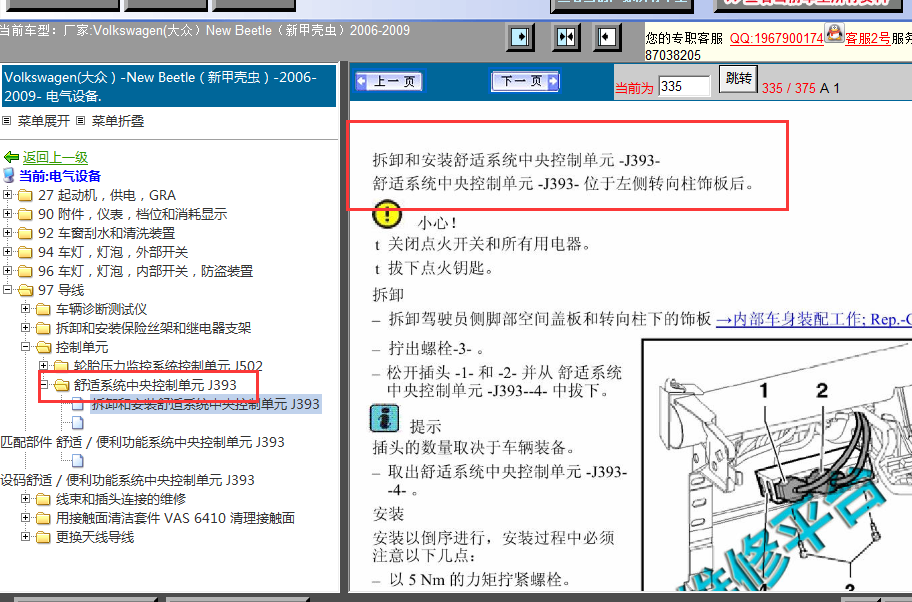Click the green back arrow icon
The height and width of the screenshot is (602, 912).
pyautogui.click(x=11, y=157)
